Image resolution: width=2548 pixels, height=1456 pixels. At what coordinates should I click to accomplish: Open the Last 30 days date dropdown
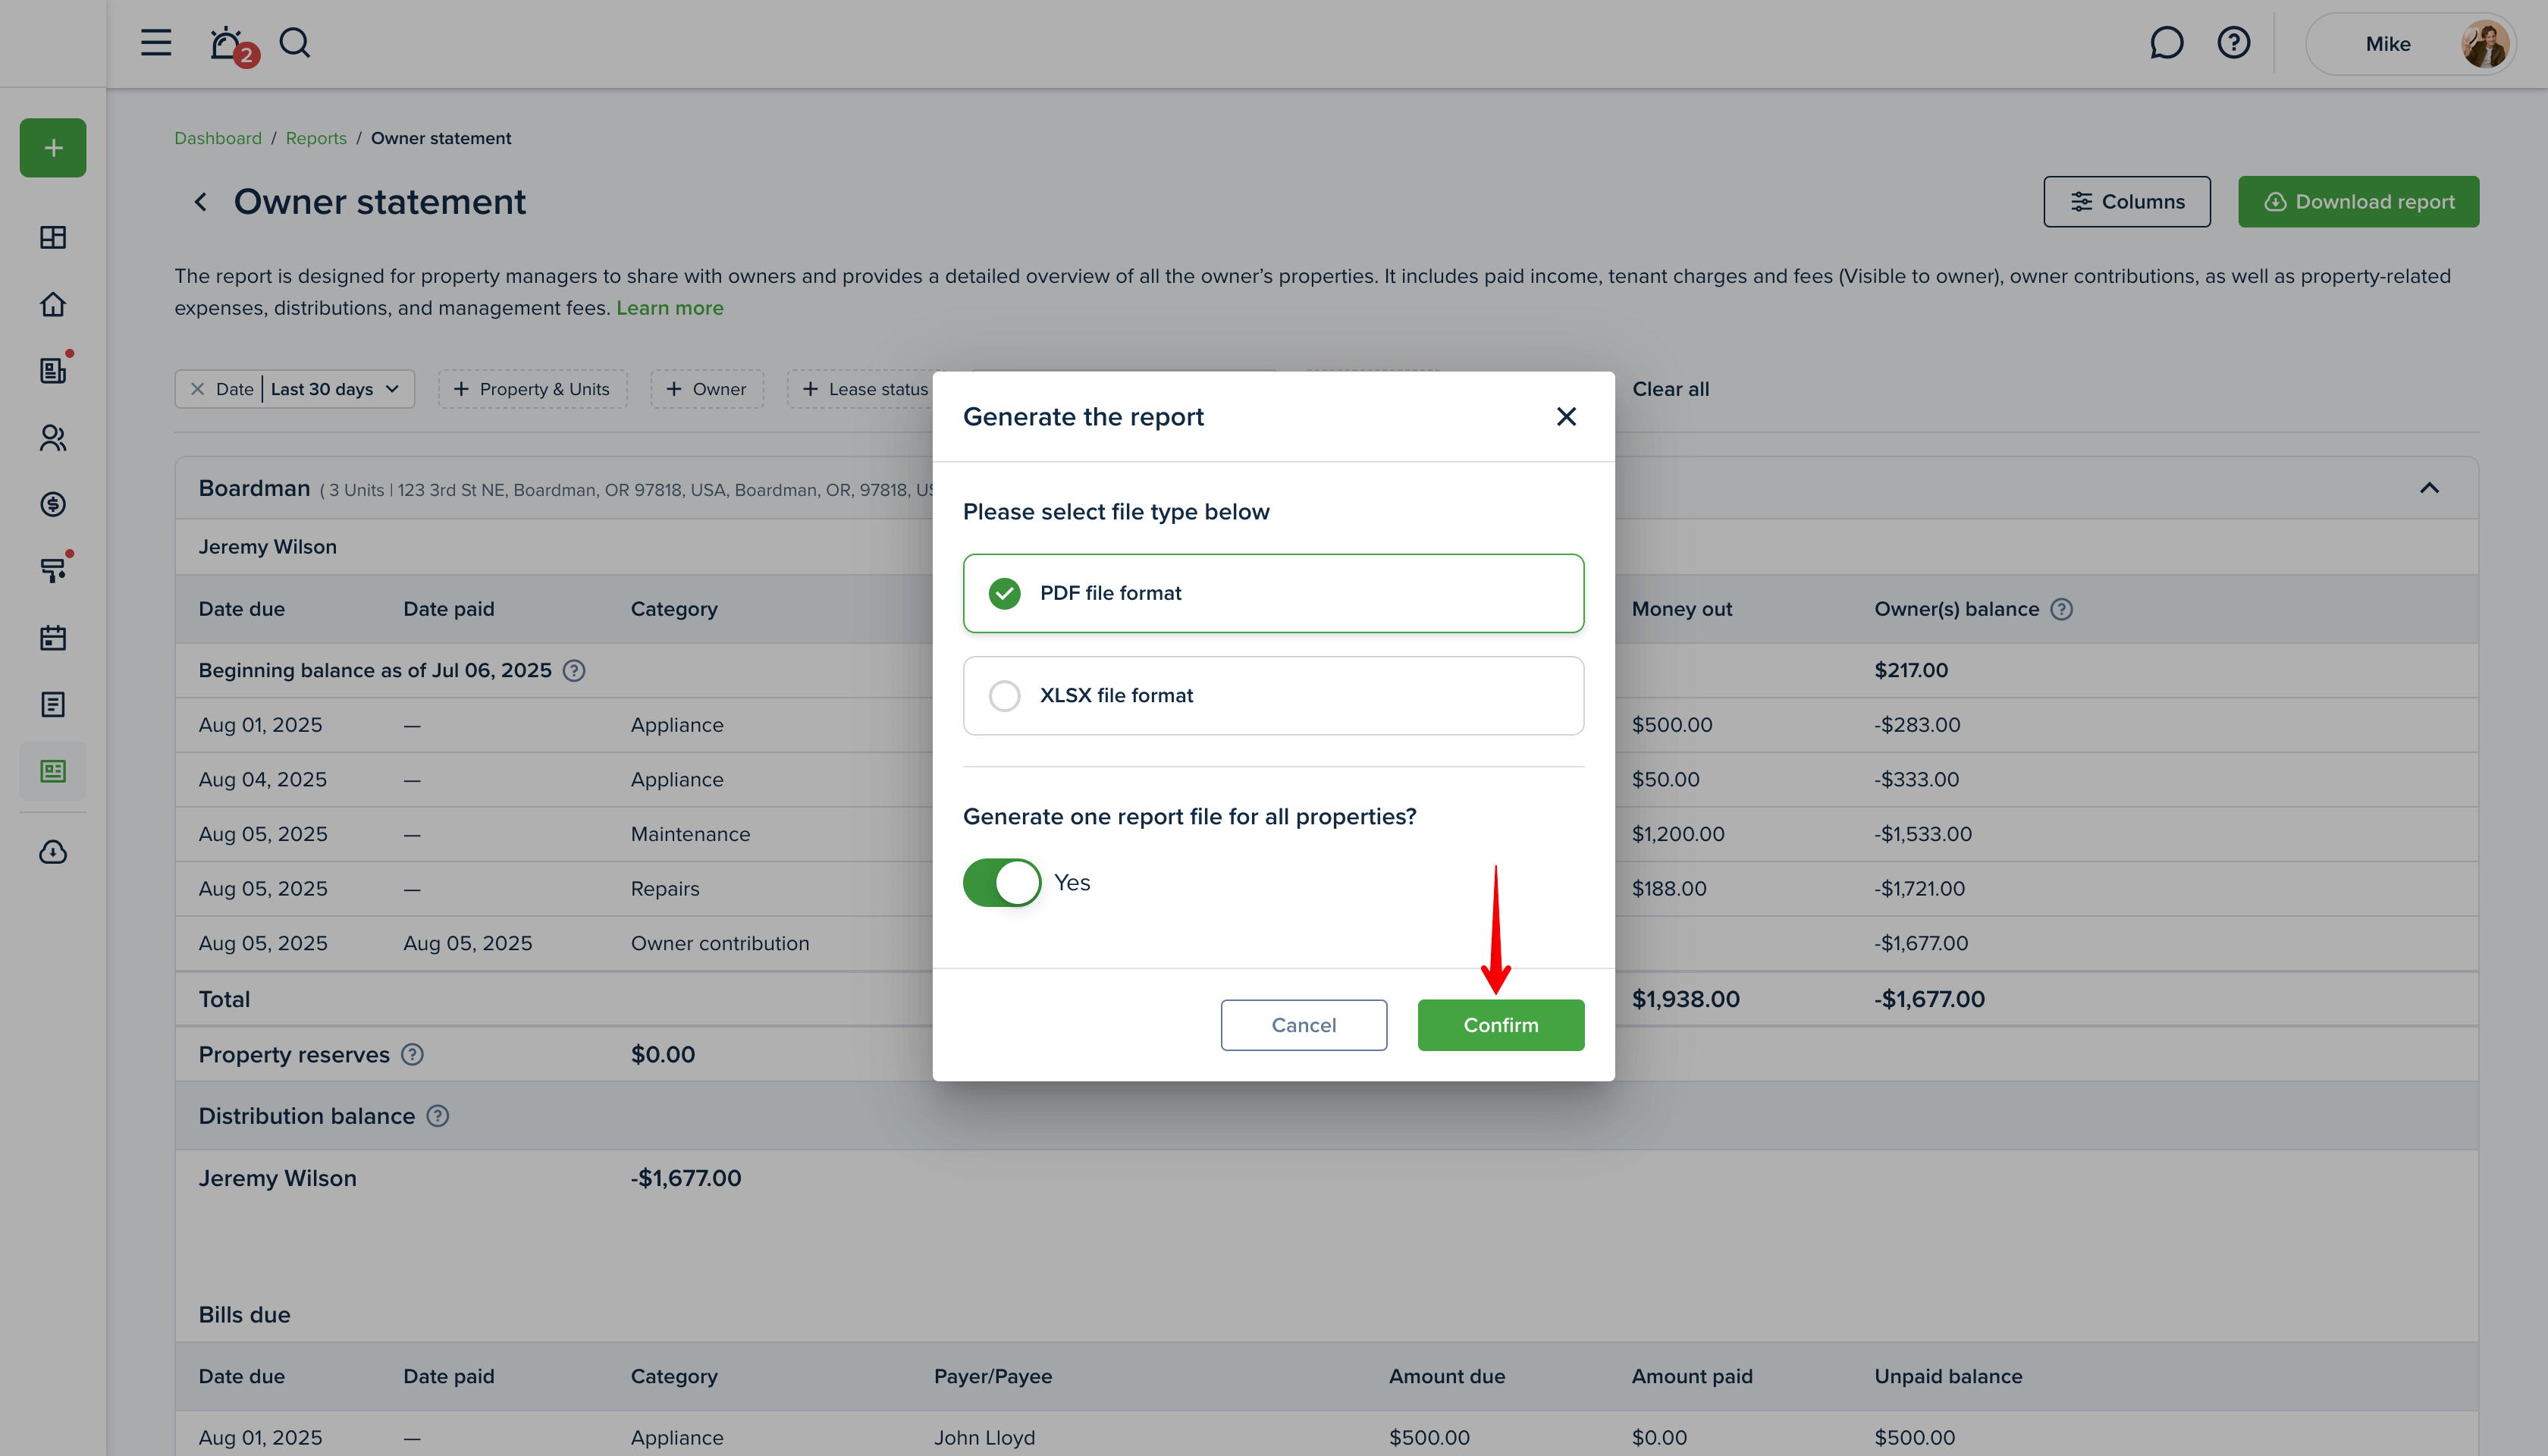pos(335,389)
